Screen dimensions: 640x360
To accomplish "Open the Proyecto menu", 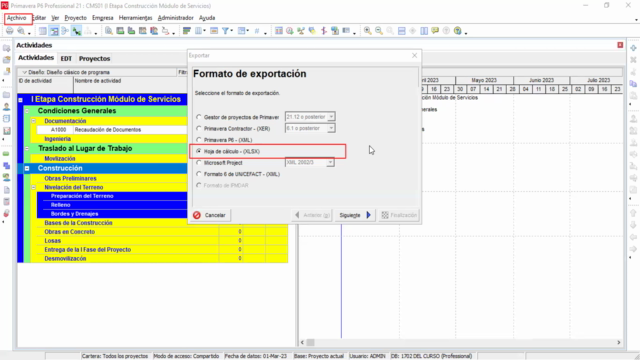I will 76,18.
